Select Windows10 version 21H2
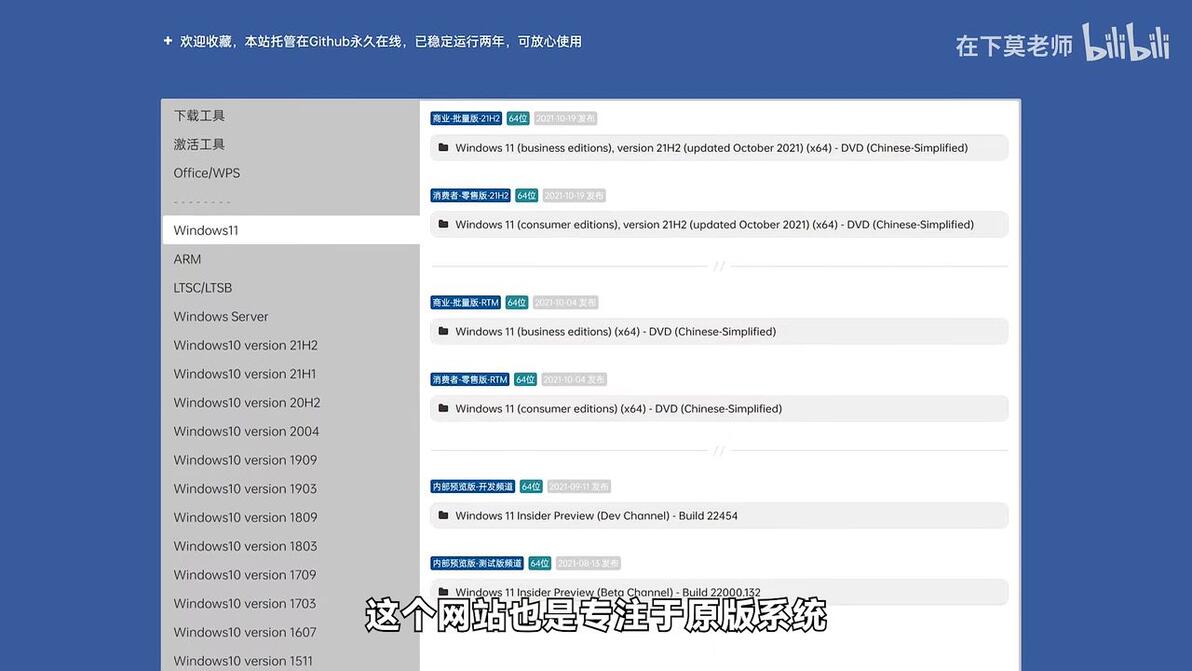 tap(290, 346)
